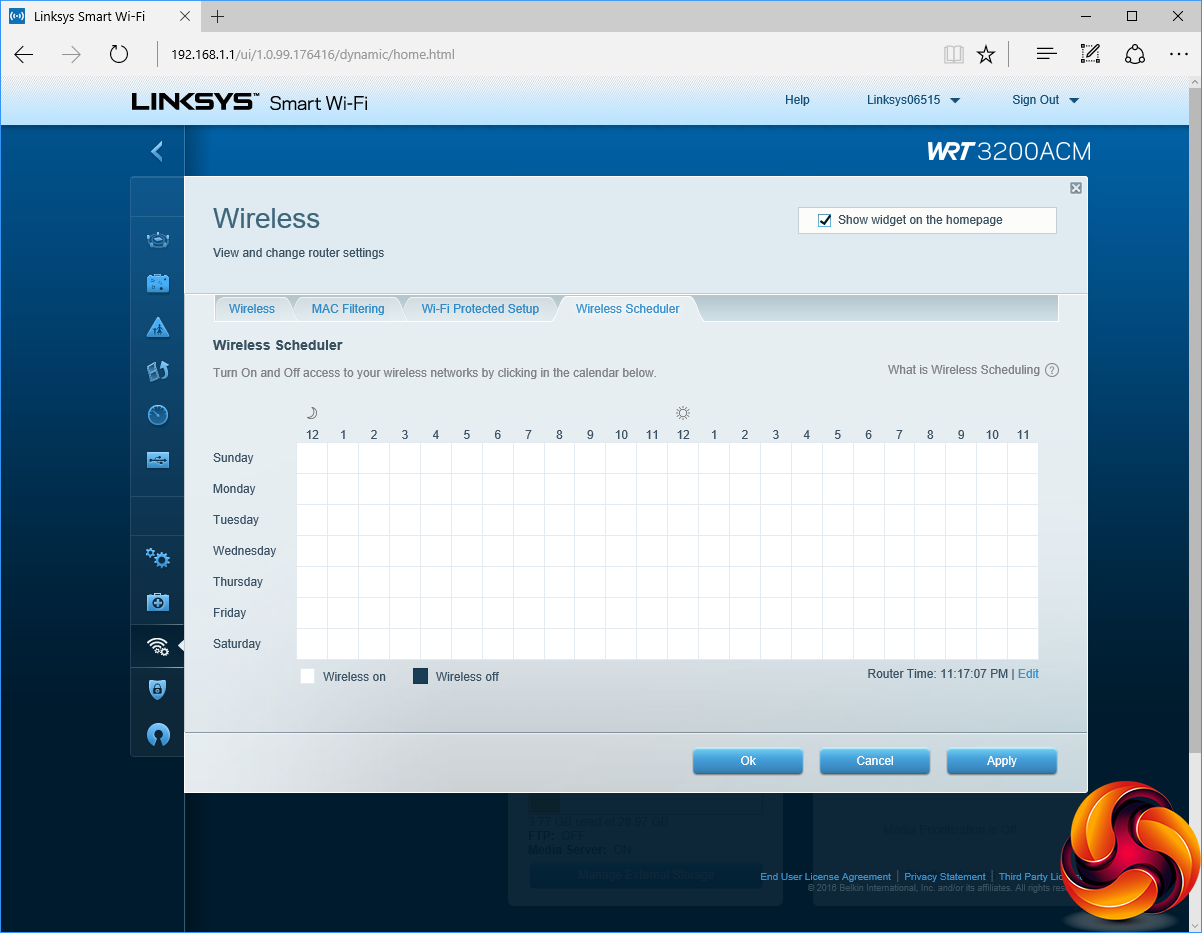The image size is (1202, 933).
Task: Open the Edge More actions menu
Action: (x=1178, y=54)
